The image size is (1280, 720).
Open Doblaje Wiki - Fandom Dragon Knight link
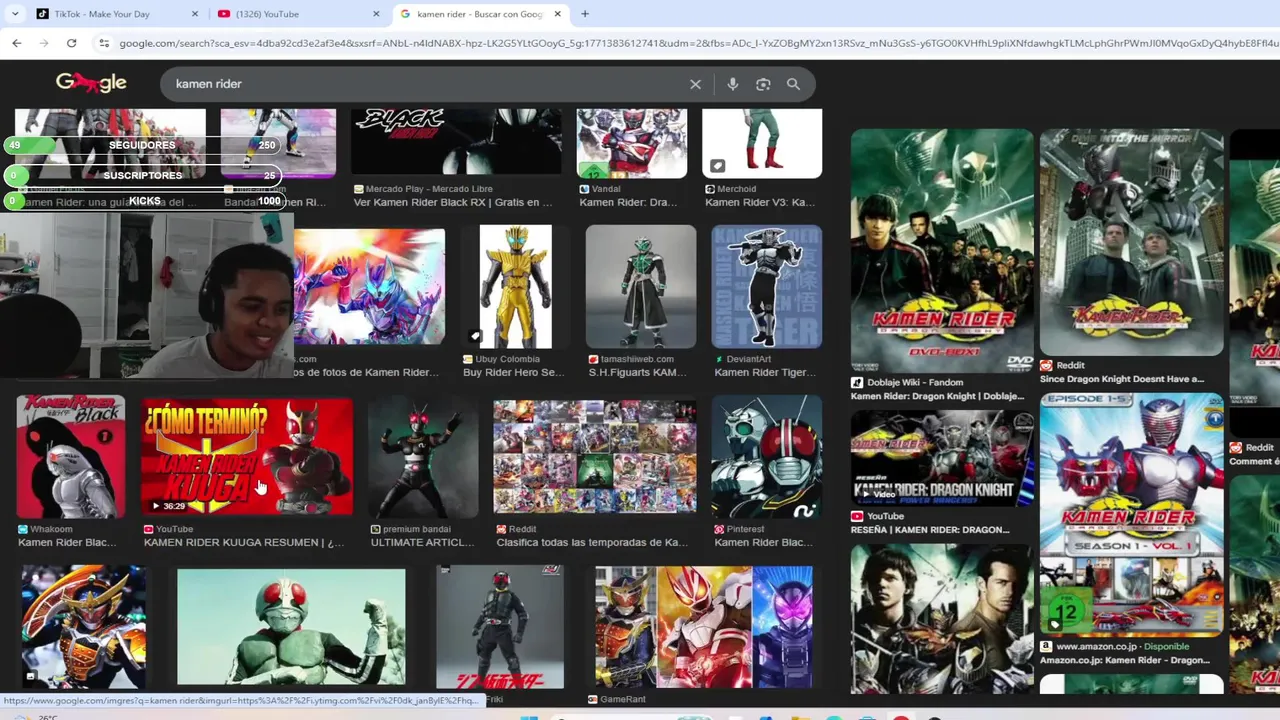[937, 389]
